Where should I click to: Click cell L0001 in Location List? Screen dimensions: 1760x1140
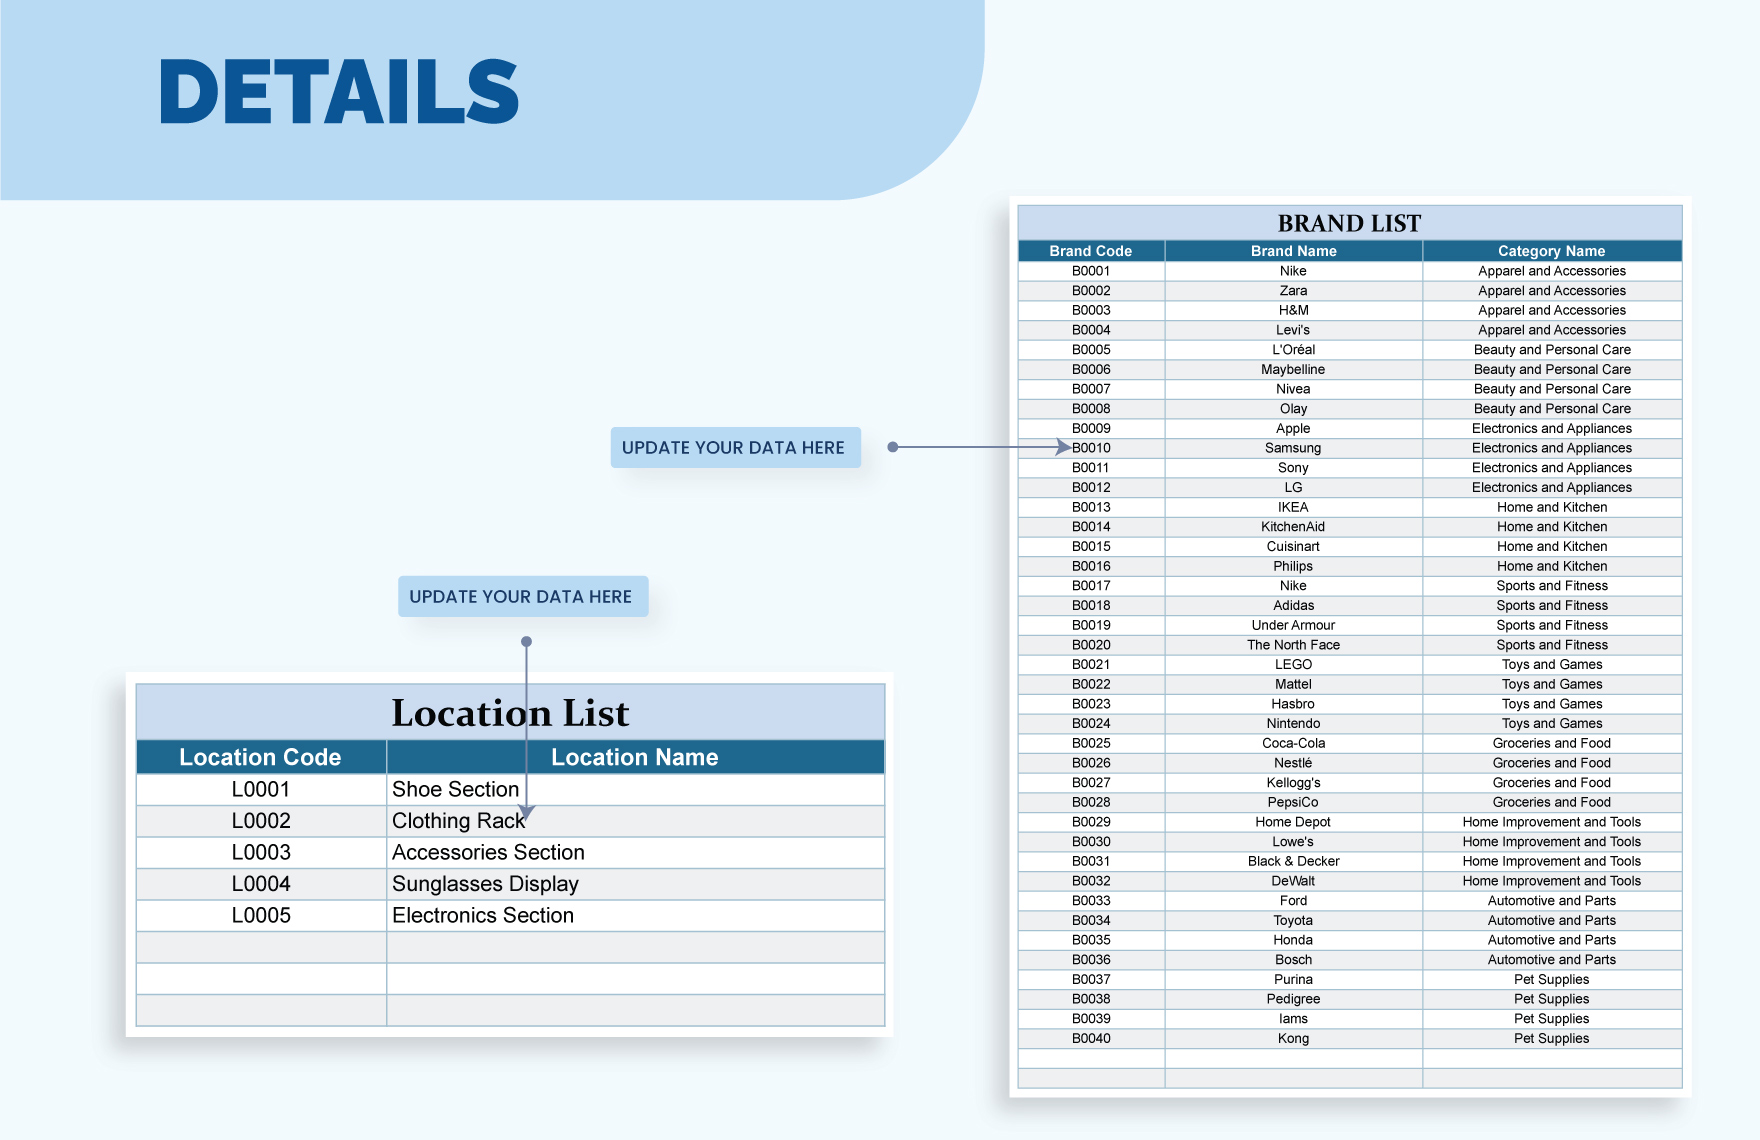pos(261,789)
